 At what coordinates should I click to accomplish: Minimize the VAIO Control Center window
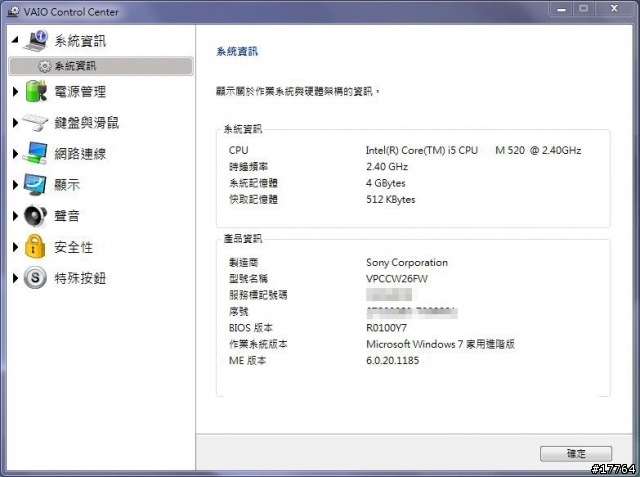[x=562, y=9]
